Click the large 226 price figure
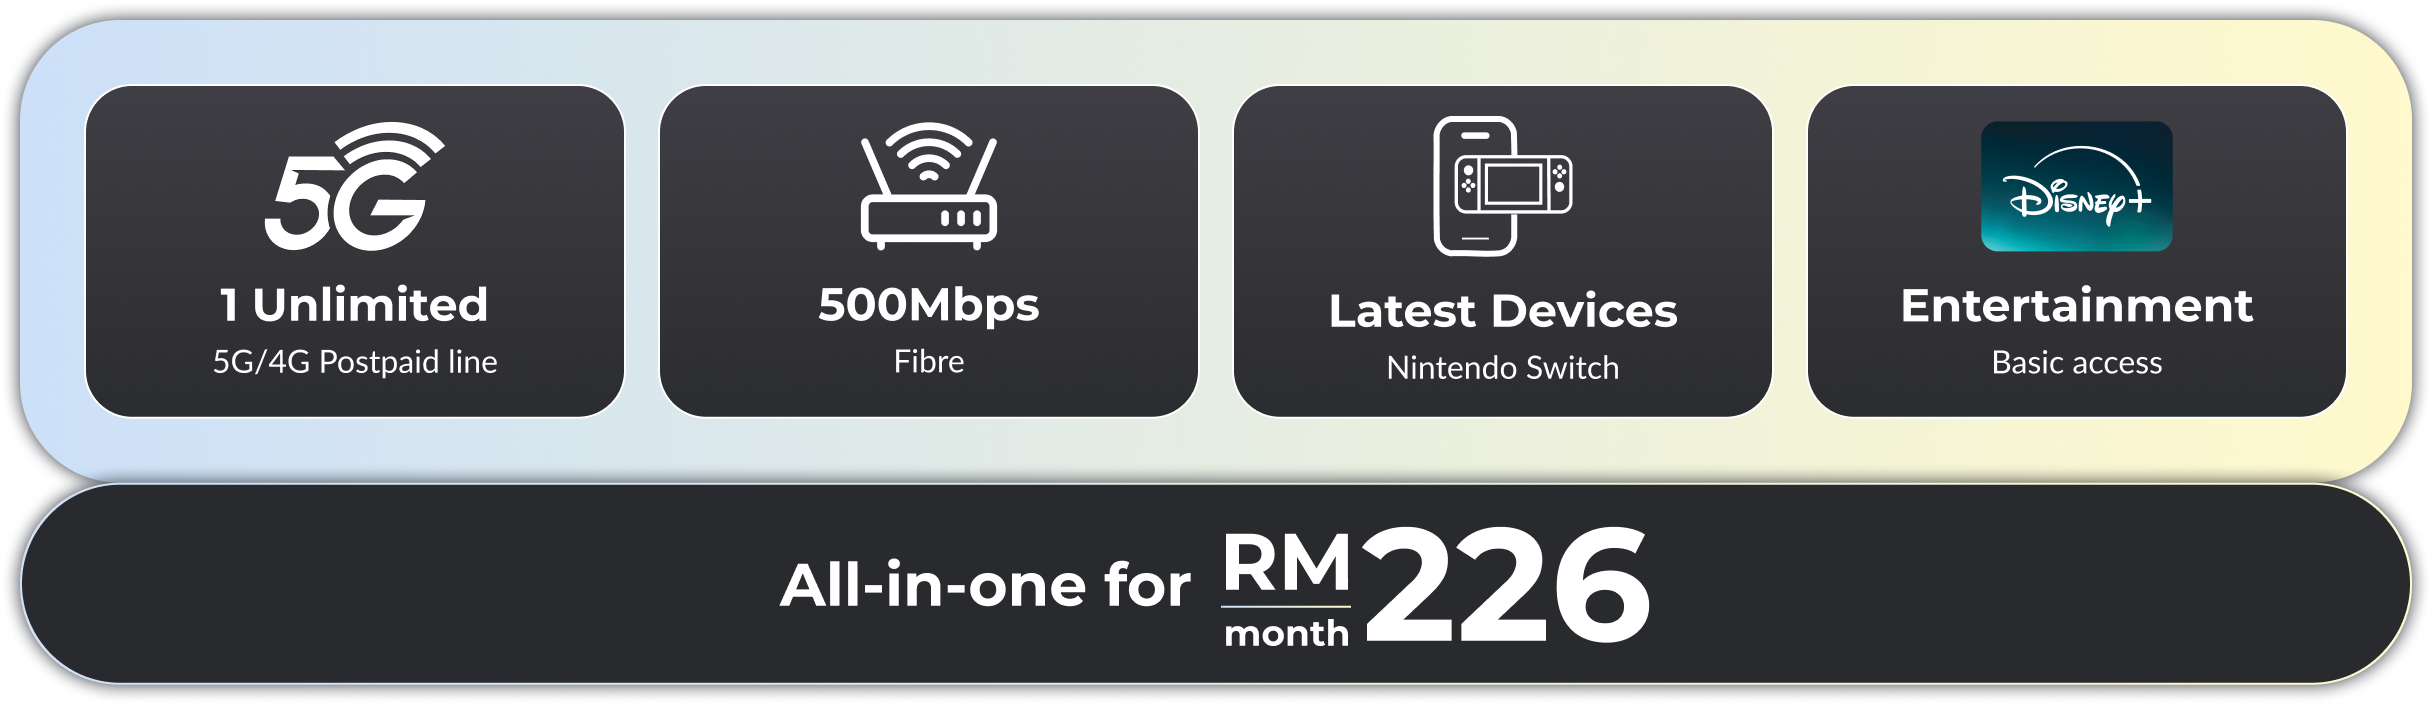Screen dimensions: 2432x705 point(1507,585)
